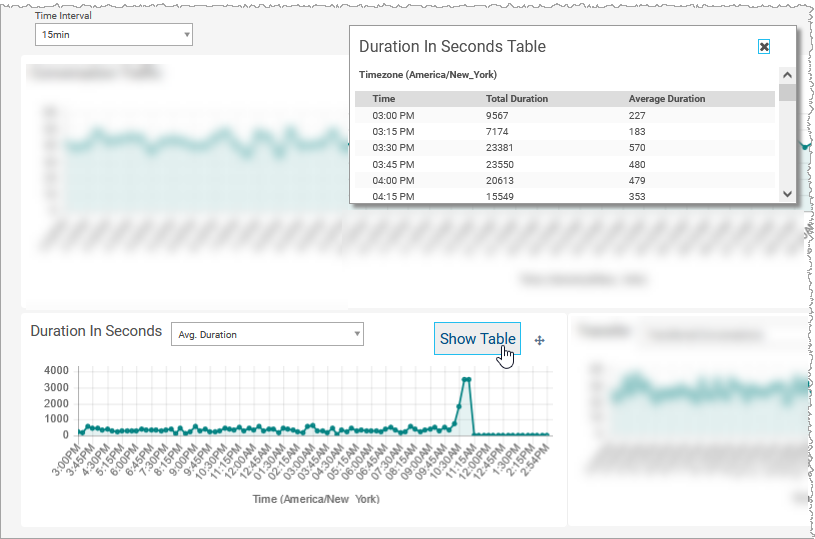Click the peak data point in Duration chart
Viewport: 815px width, 539px height.
[466, 380]
